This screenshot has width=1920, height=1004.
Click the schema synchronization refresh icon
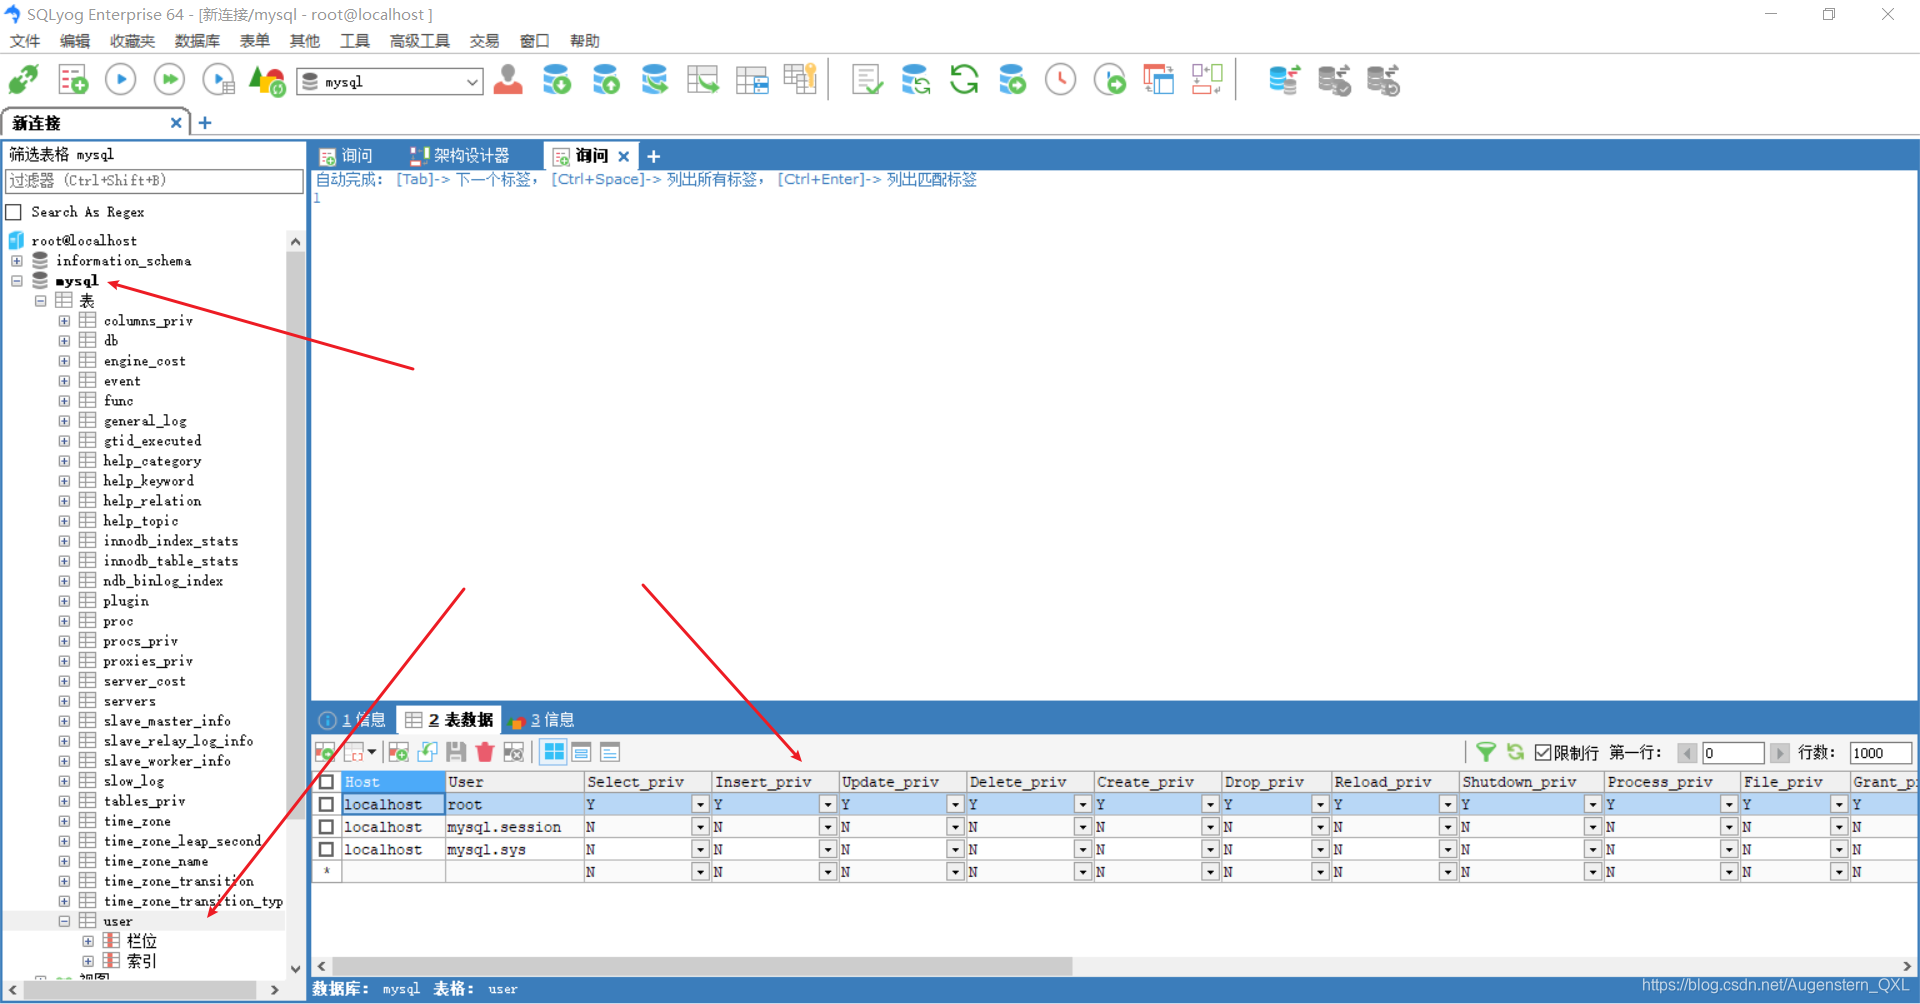click(x=964, y=80)
